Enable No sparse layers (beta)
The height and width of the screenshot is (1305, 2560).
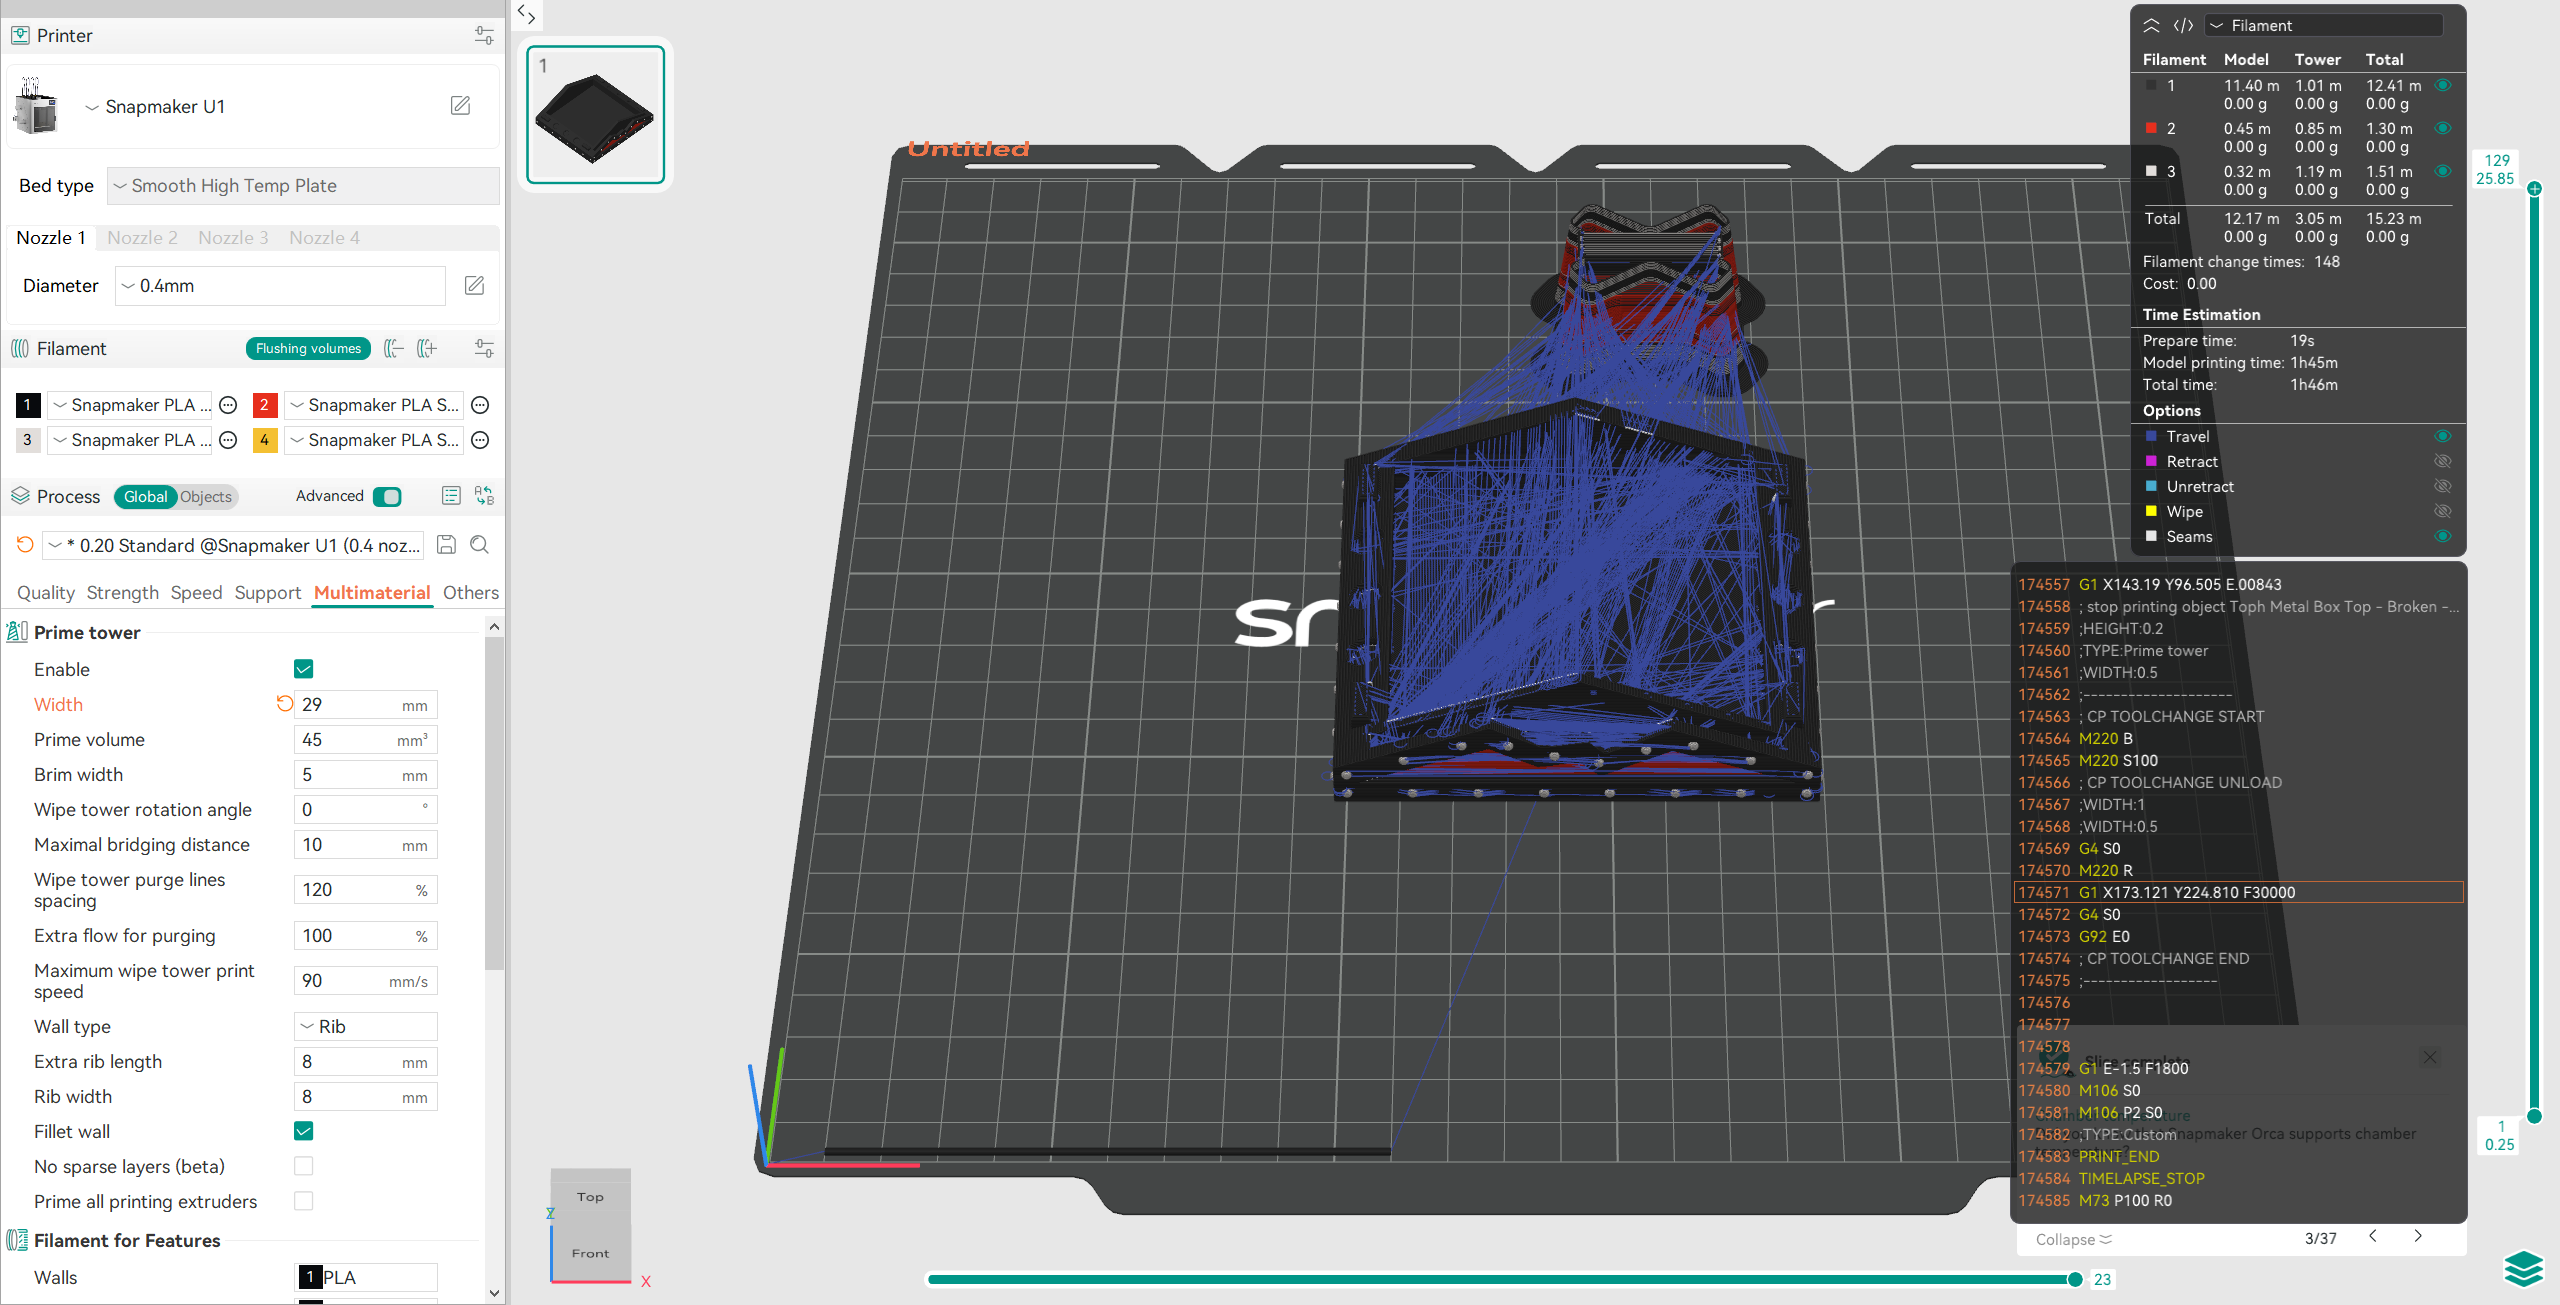coord(304,1166)
